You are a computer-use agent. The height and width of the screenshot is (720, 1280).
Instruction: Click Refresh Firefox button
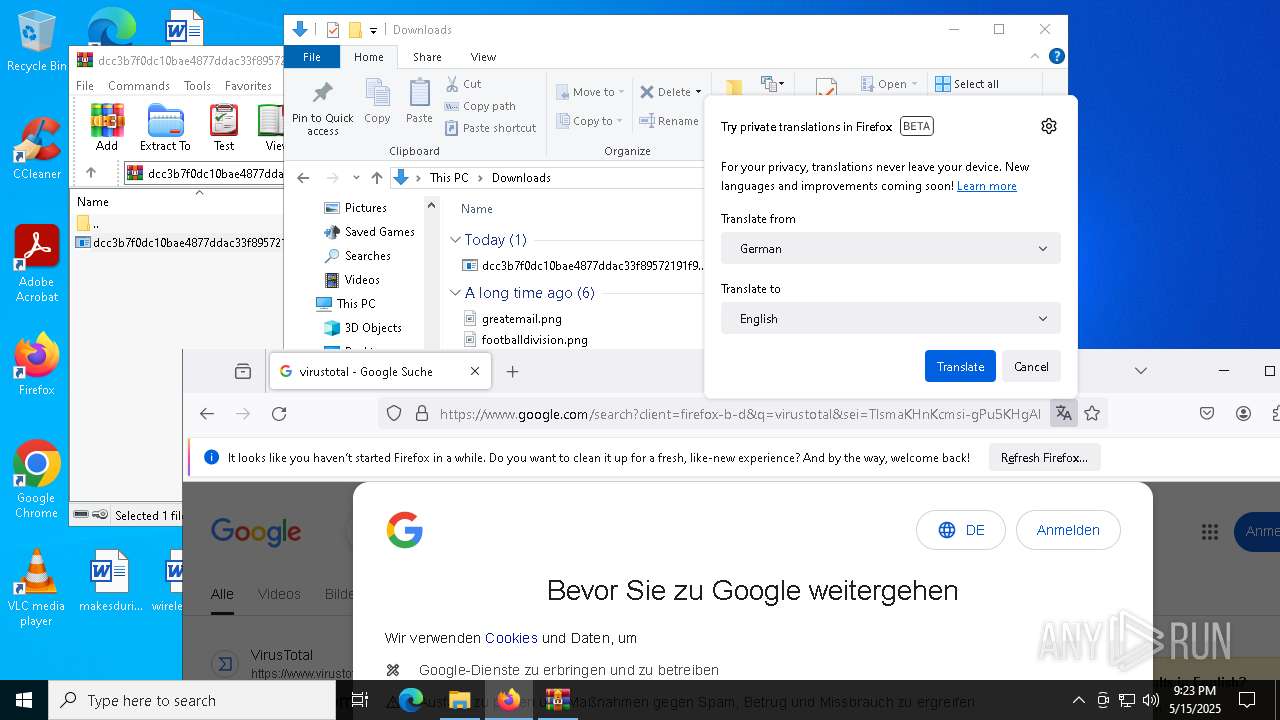tap(1044, 457)
